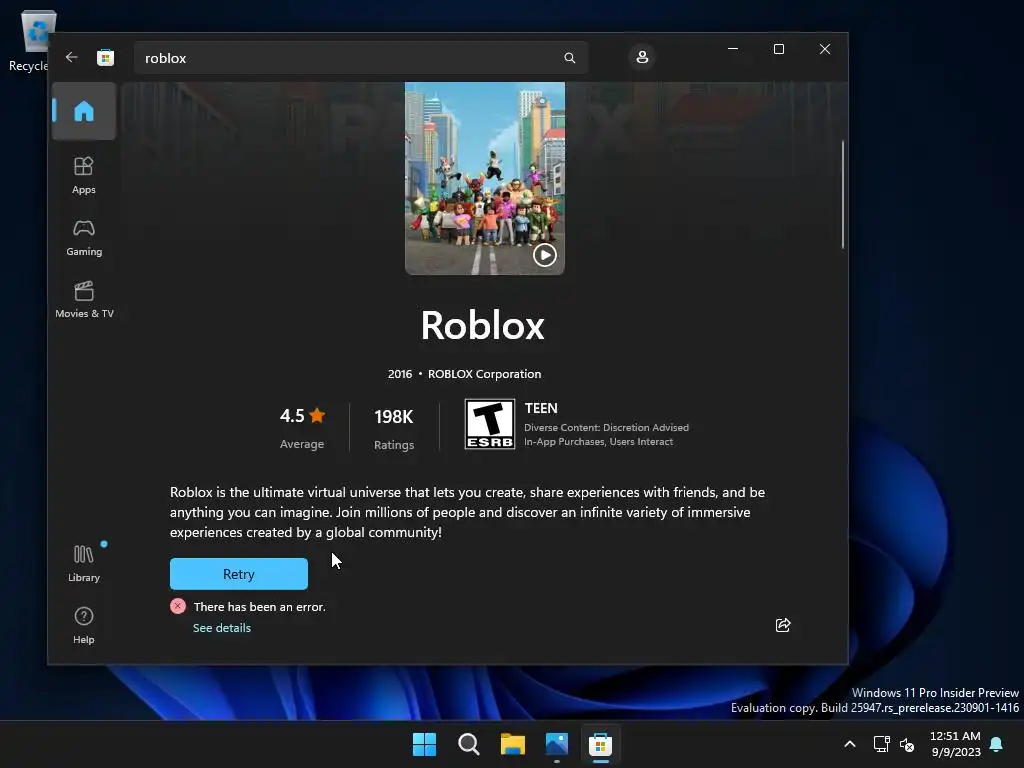Open See details error link
1024x768 pixels.
222,628
